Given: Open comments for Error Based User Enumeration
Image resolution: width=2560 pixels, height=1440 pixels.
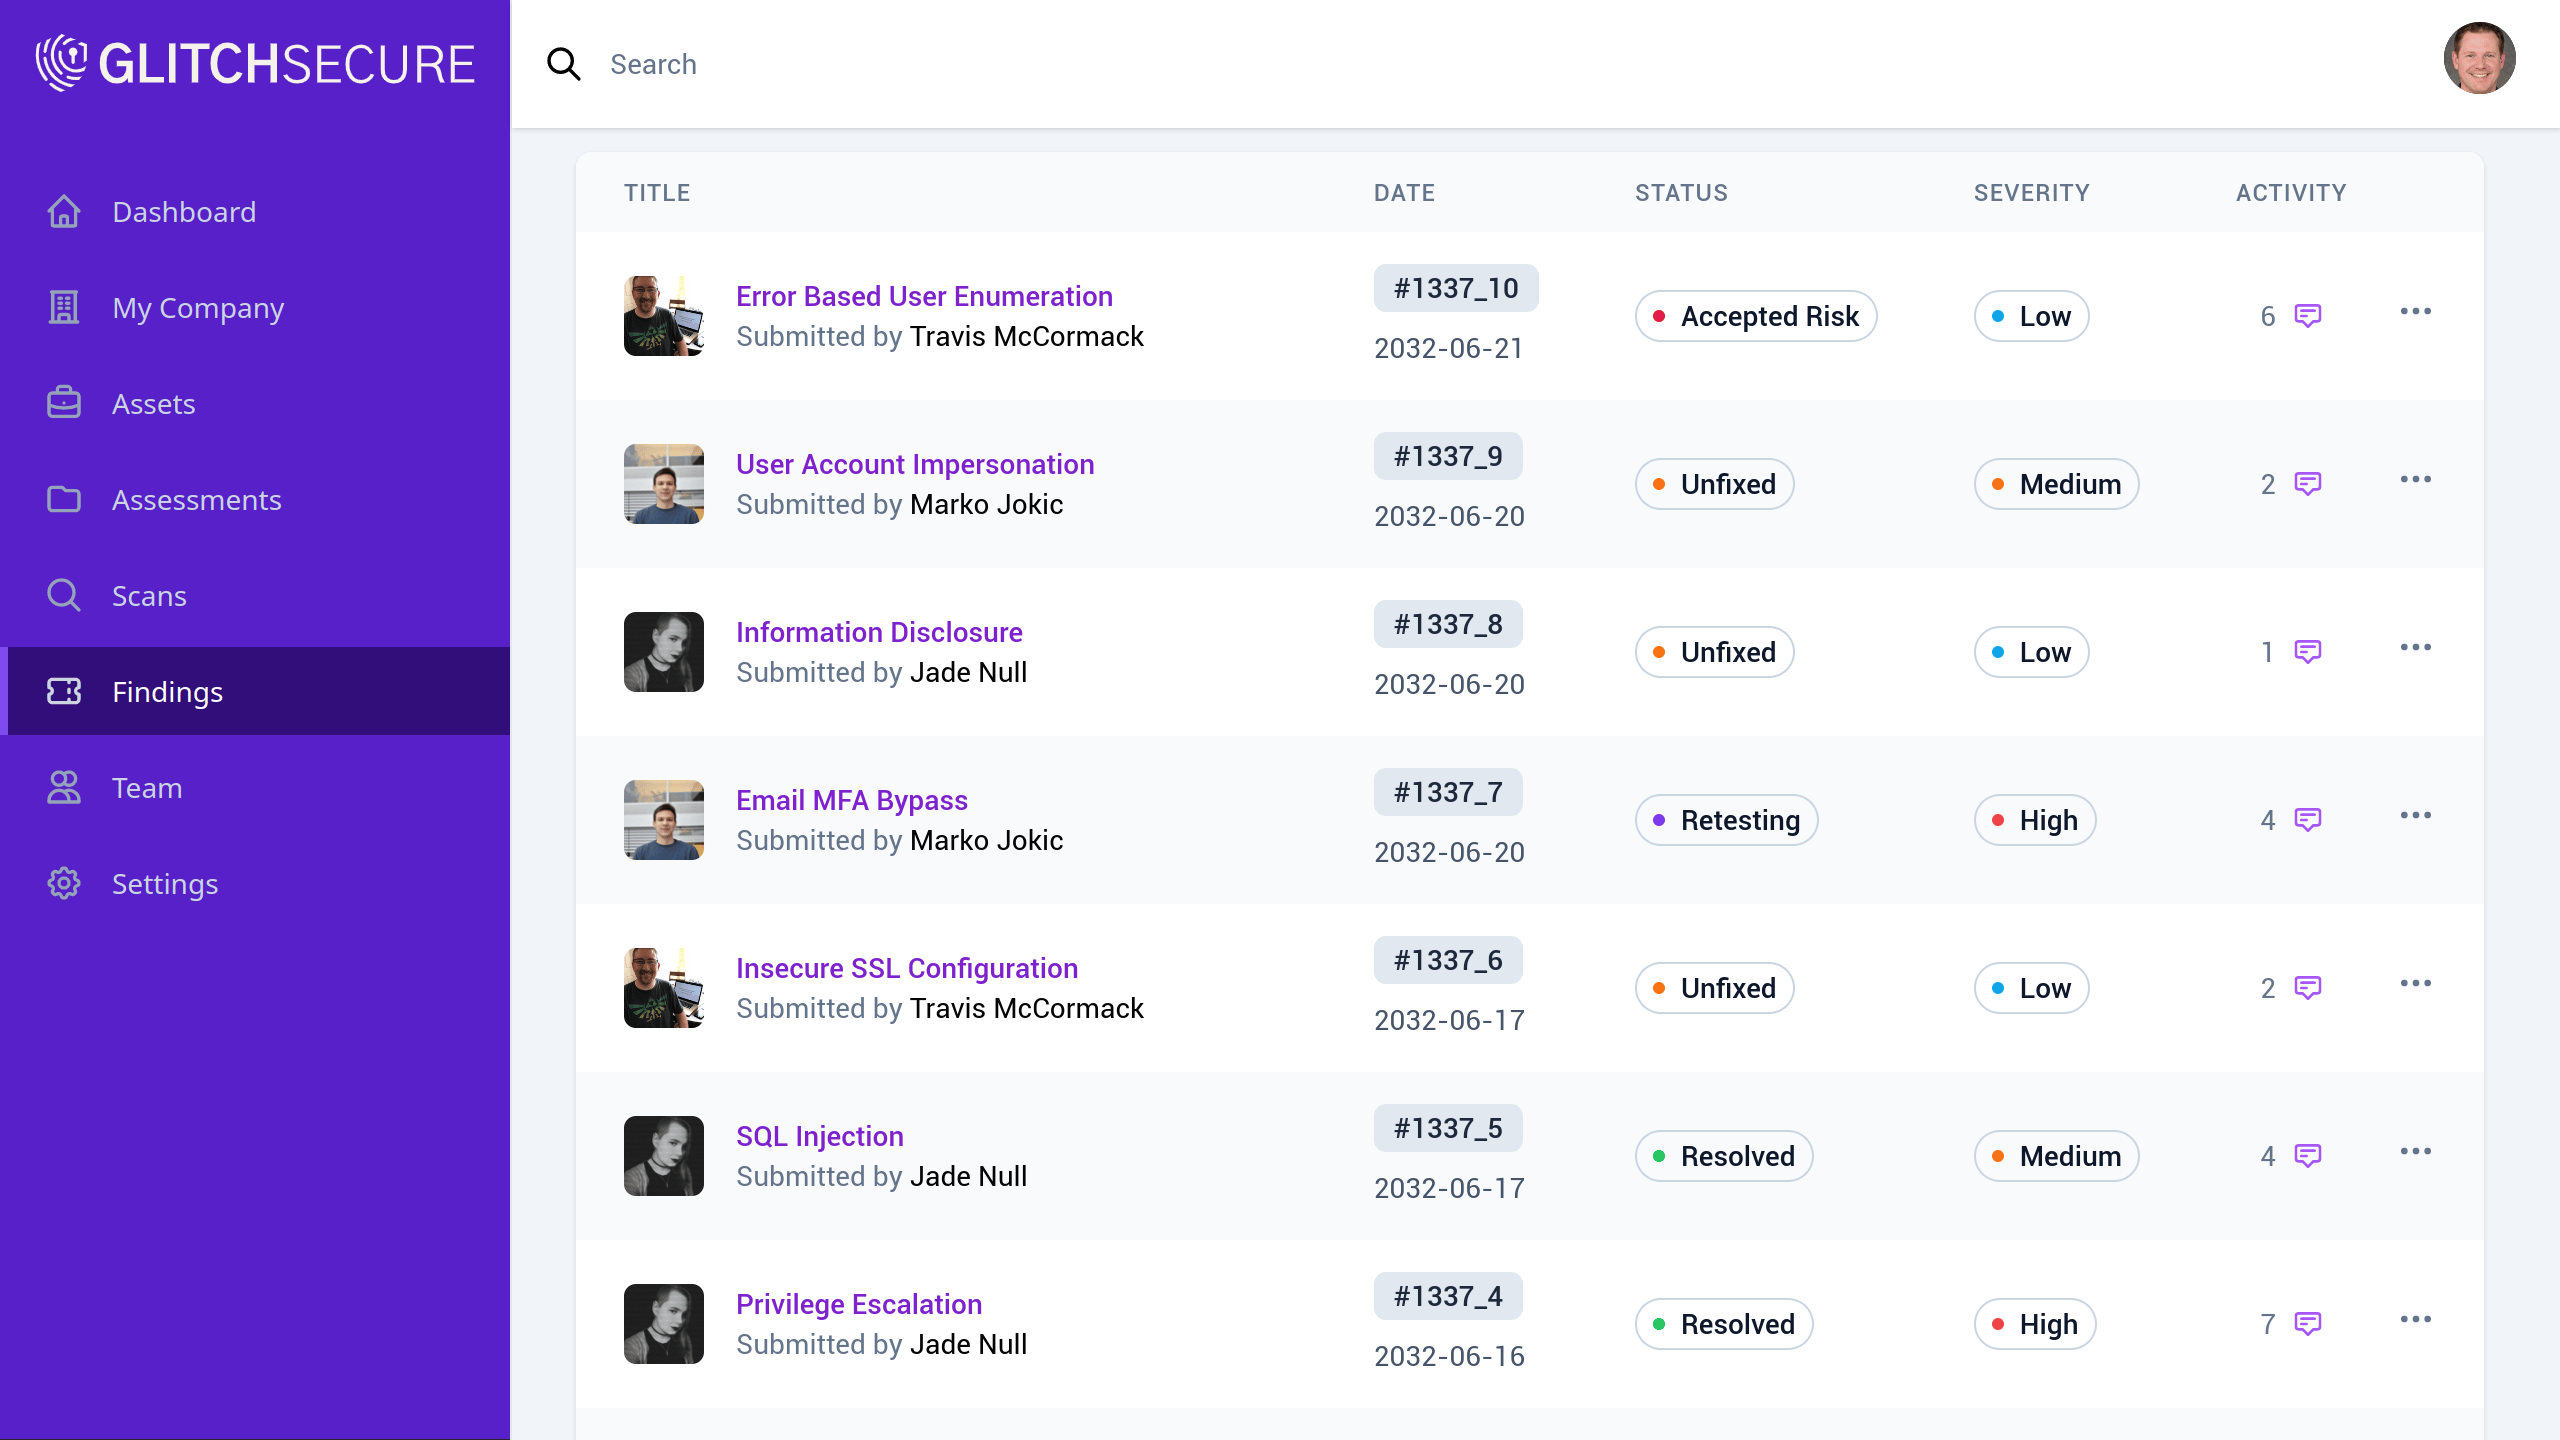Looking at the screenshot, I should click(x=2307, y=316).
